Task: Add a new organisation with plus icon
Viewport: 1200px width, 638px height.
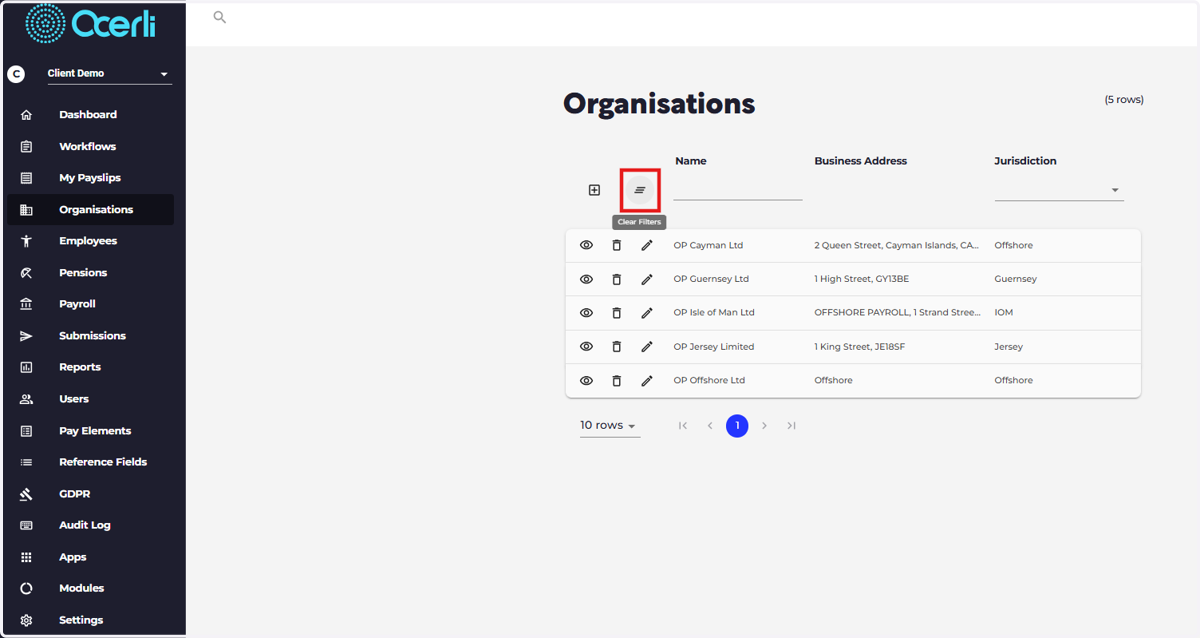Action: [594, 190]
